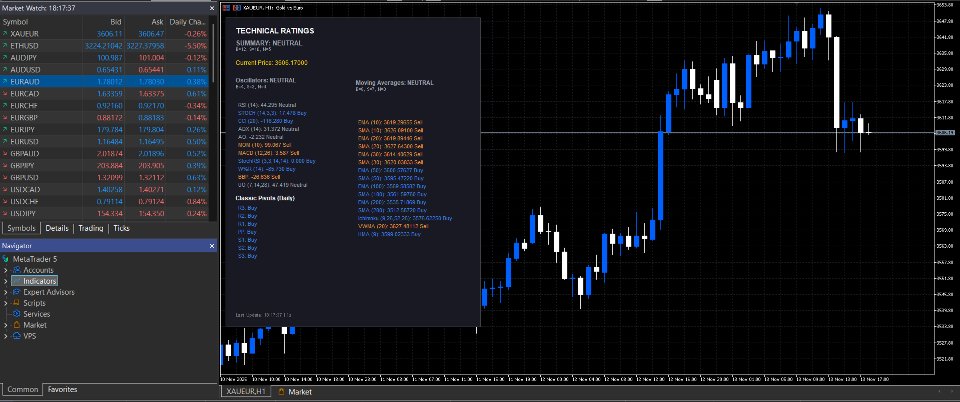The height and width of the screenshot is (402, 960).
Task: Click the lock icon on the Market tab
Action: [x=282, y=392]
